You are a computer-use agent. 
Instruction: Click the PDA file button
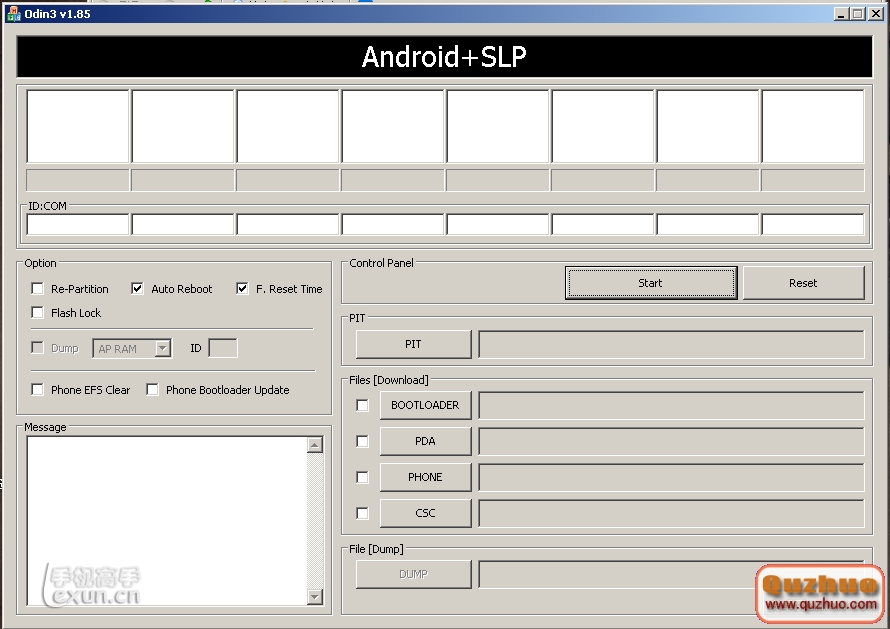click(x=425, y=441)
